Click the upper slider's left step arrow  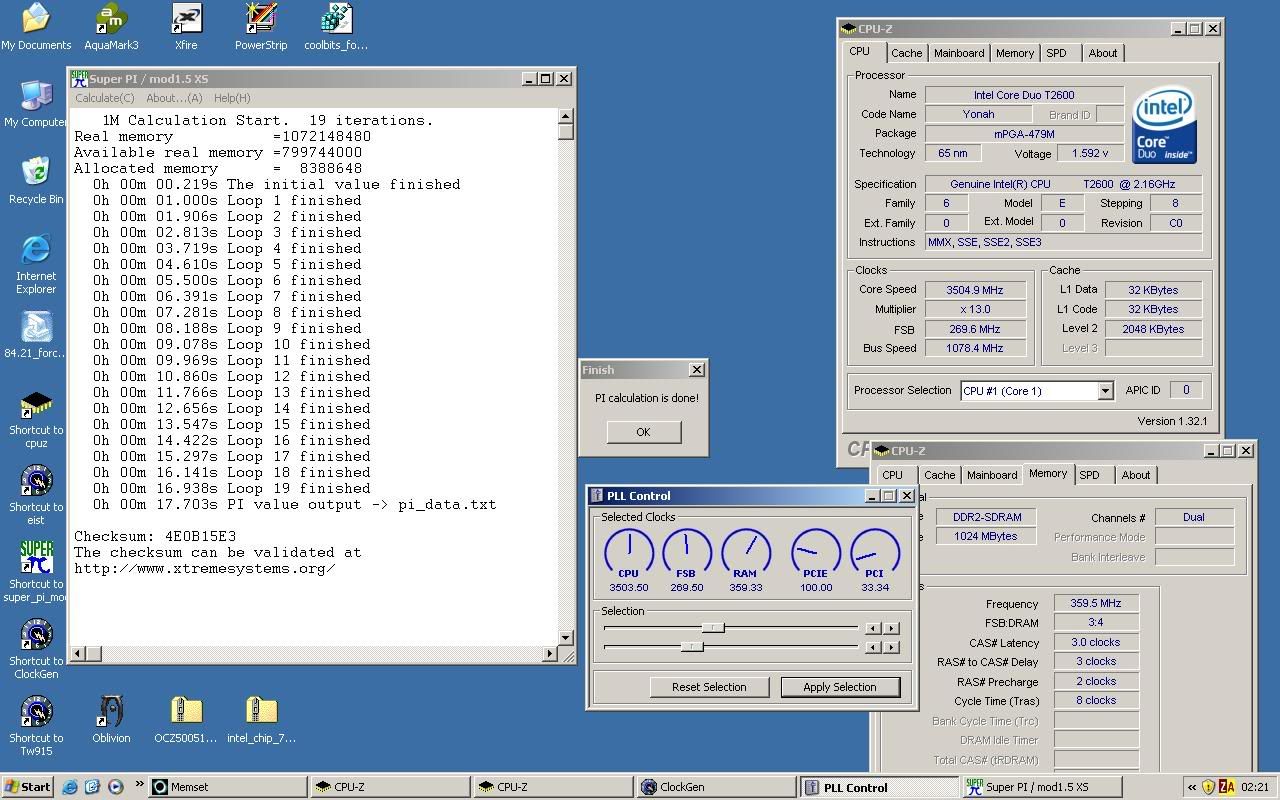873,628
